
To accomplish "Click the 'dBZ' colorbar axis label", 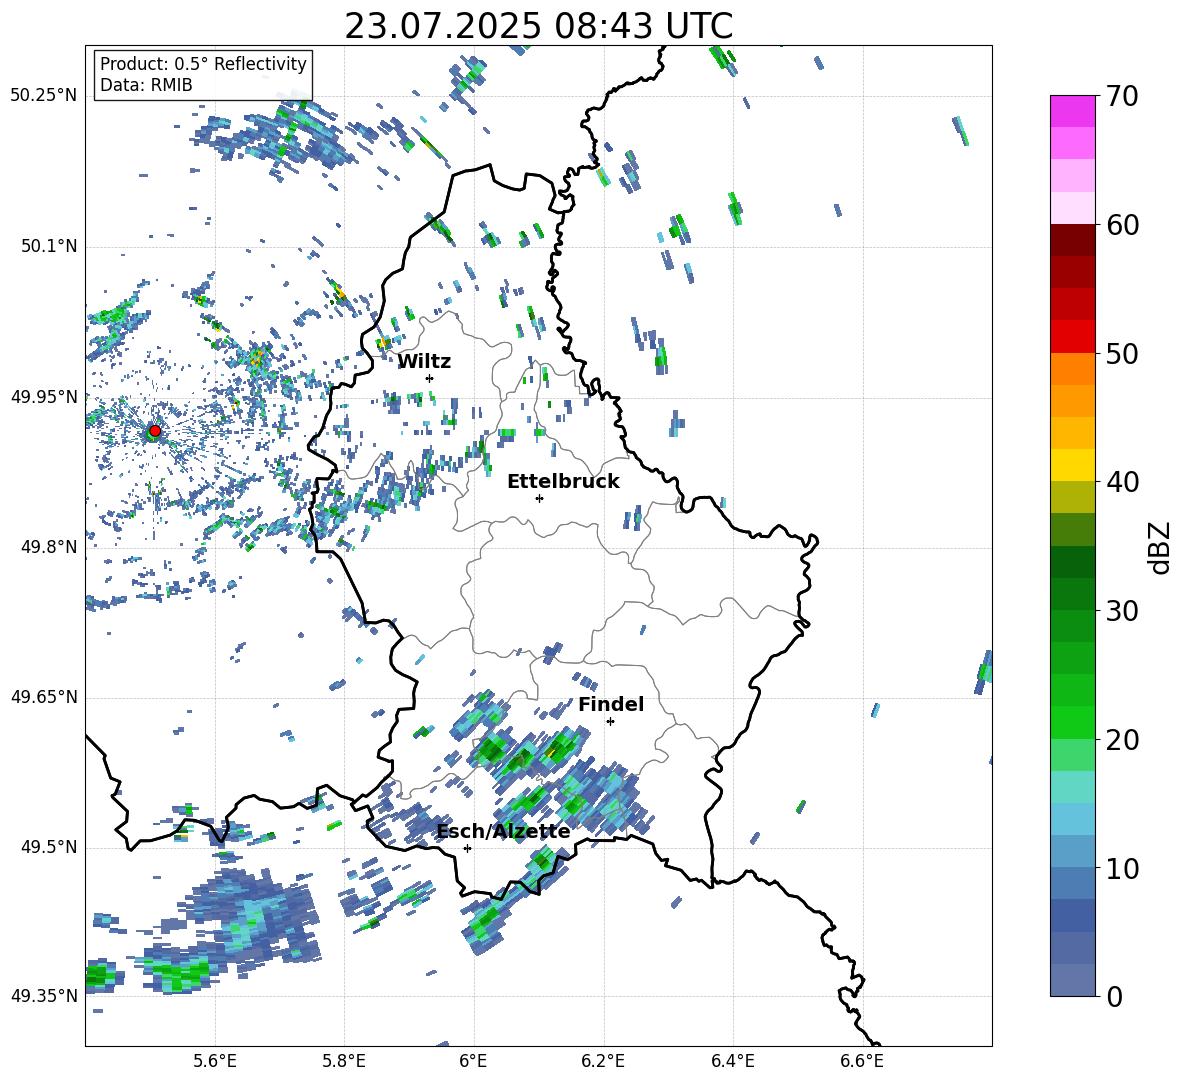I will point(1161,547).
